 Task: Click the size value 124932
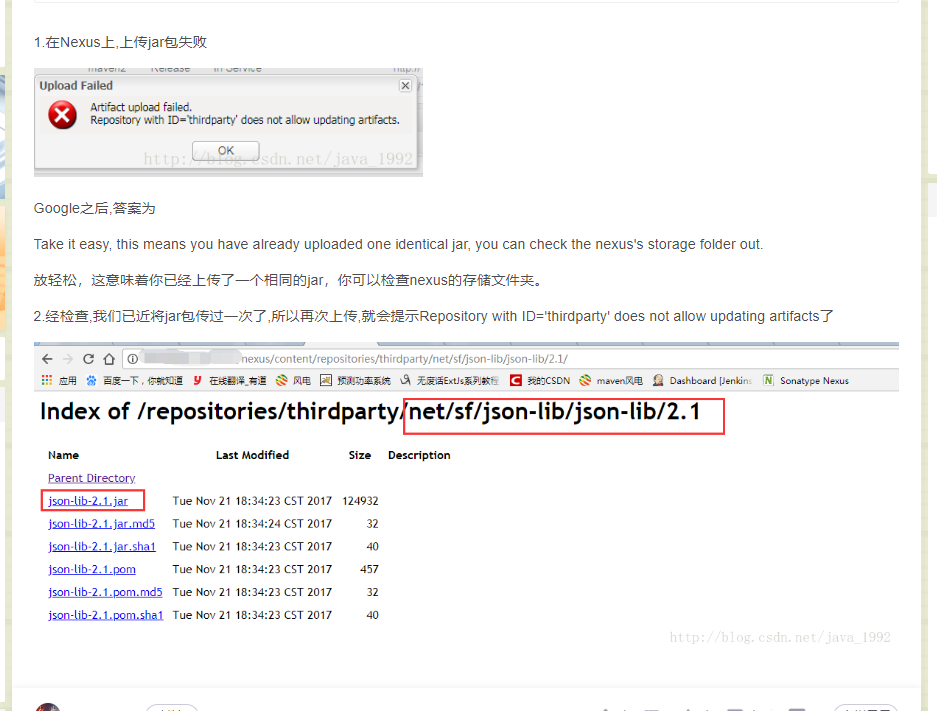pos(360,501)
